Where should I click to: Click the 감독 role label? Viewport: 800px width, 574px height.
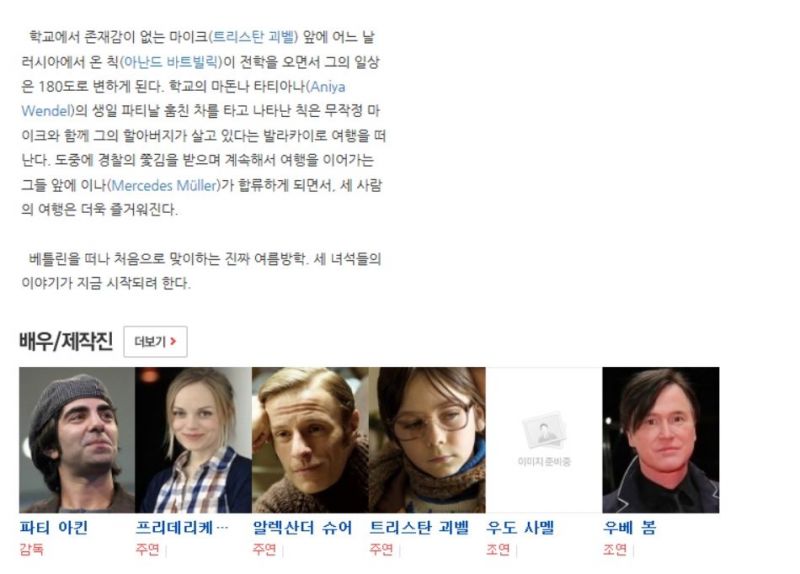[x=32, y=550]
